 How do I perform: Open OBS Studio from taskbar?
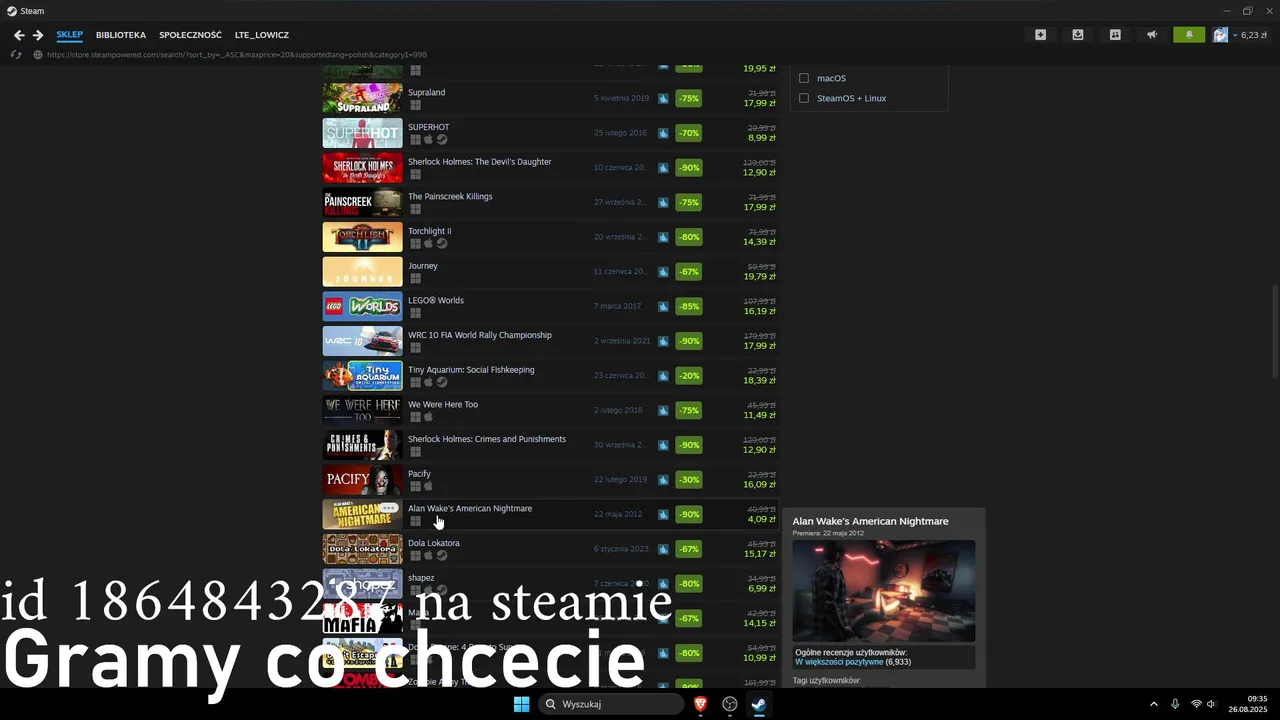(730, 704)
